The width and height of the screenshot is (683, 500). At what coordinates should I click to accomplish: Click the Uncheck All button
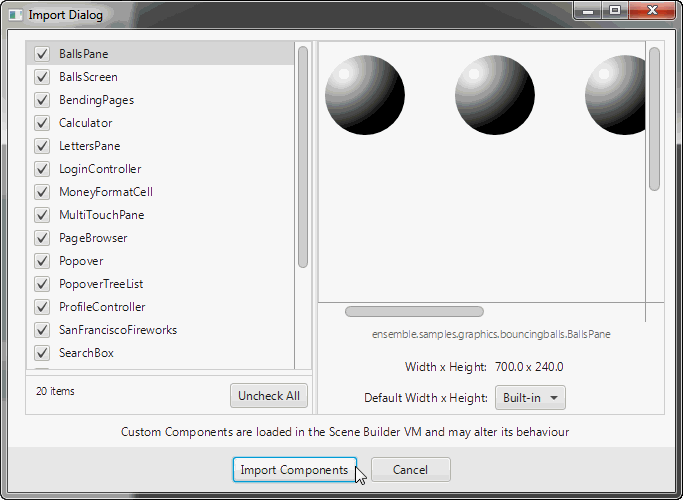tap(269, 396)
